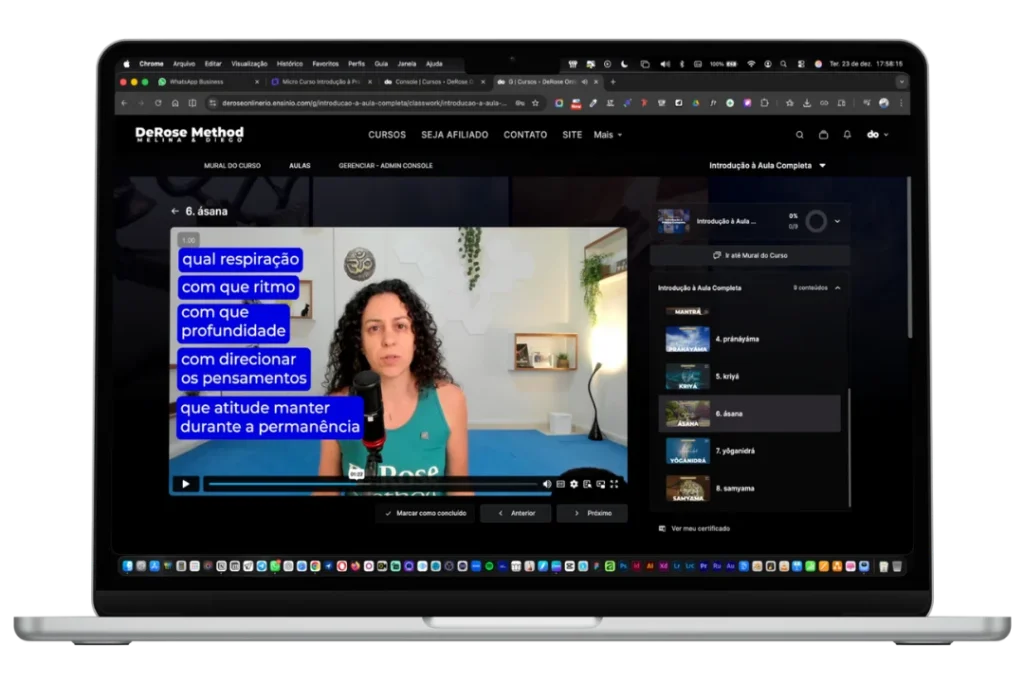Viewport: 1024px width, 683px height.
Task: Switch to Console | Cursos browser tab
Action: tap(432, 82)
